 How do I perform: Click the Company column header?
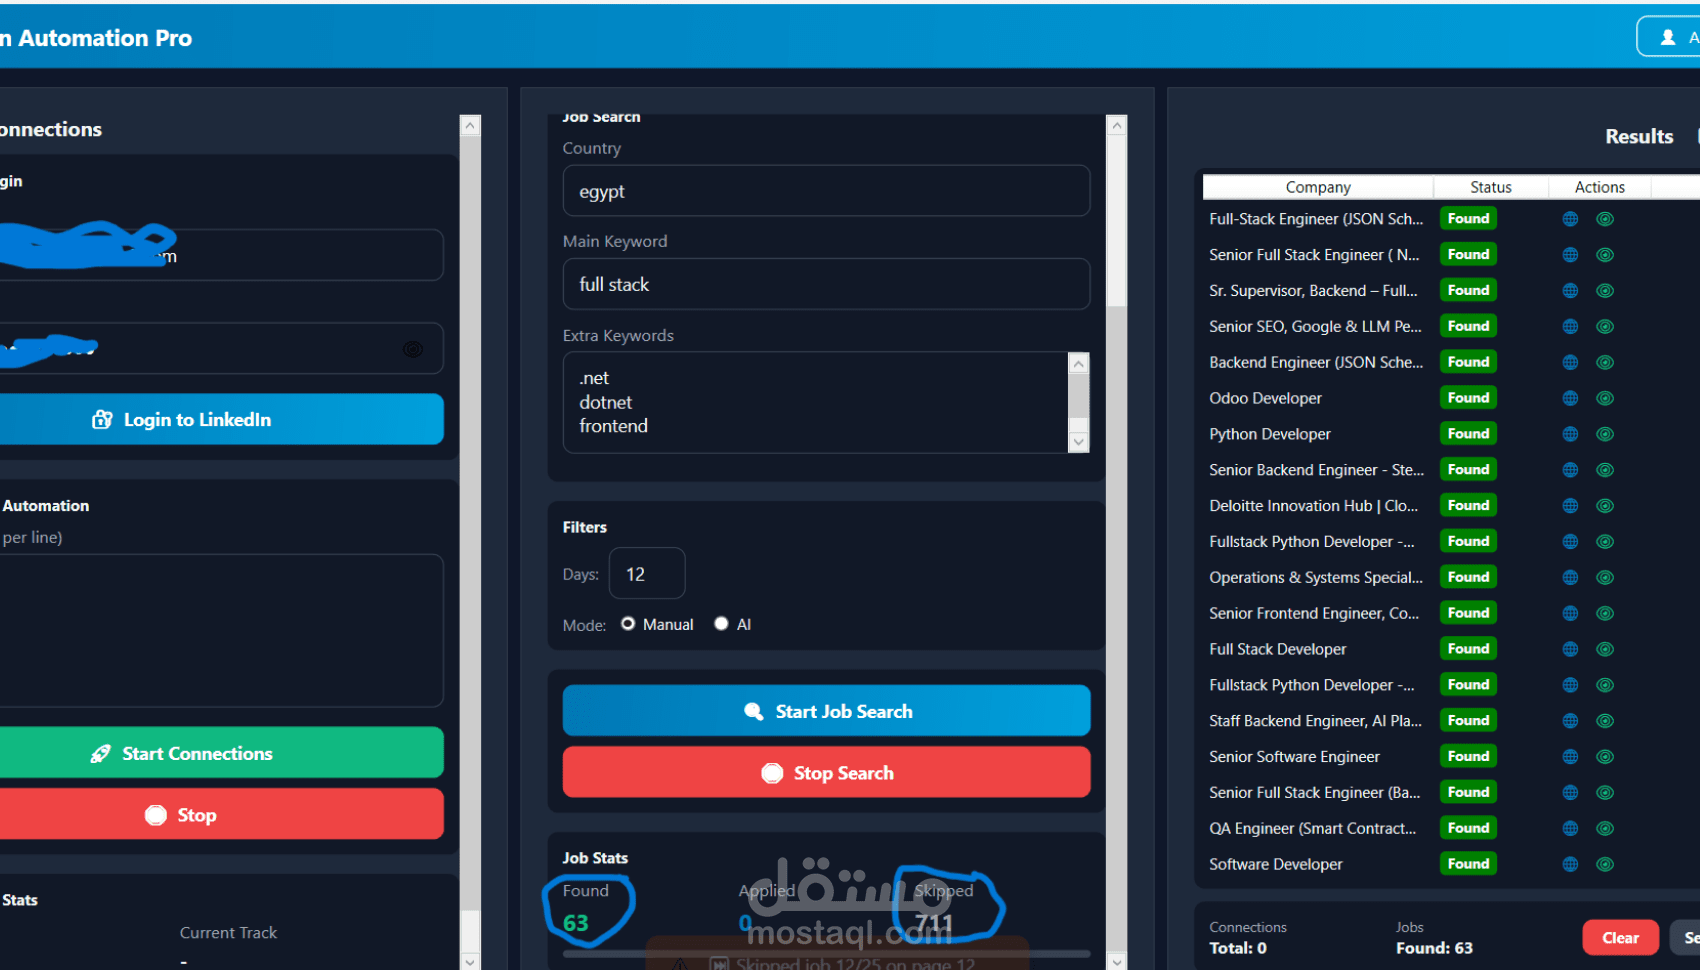pyautogui.click(x=1318, y=187)
